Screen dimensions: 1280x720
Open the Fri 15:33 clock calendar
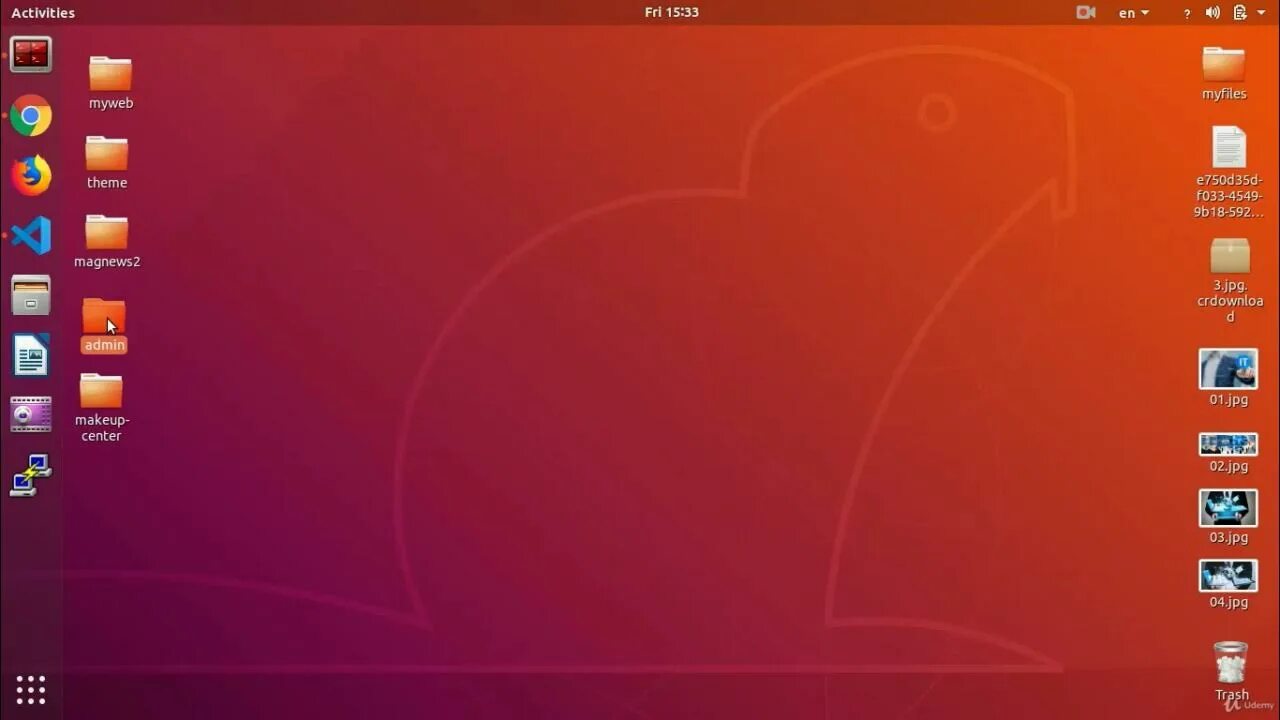coord(672,12)
